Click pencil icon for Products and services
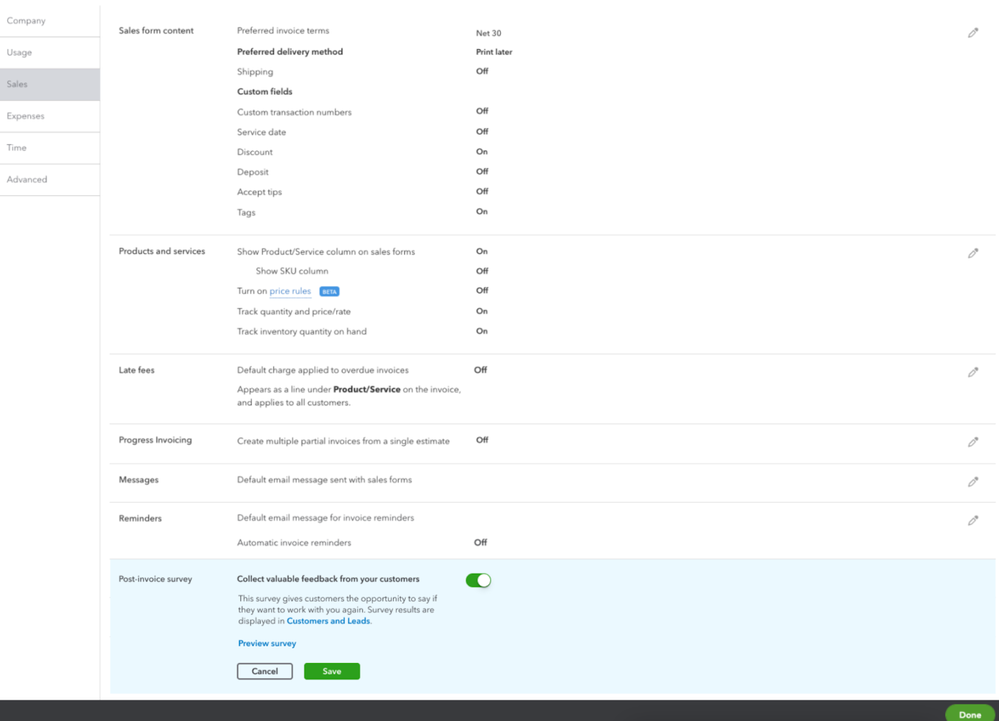This screenshot has height=721, width=999. point(972,253)
